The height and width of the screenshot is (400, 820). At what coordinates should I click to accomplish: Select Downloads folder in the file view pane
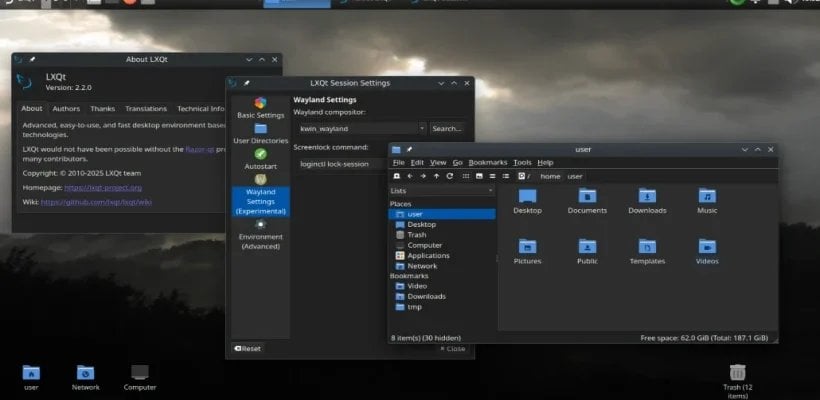tap(647, 201)
